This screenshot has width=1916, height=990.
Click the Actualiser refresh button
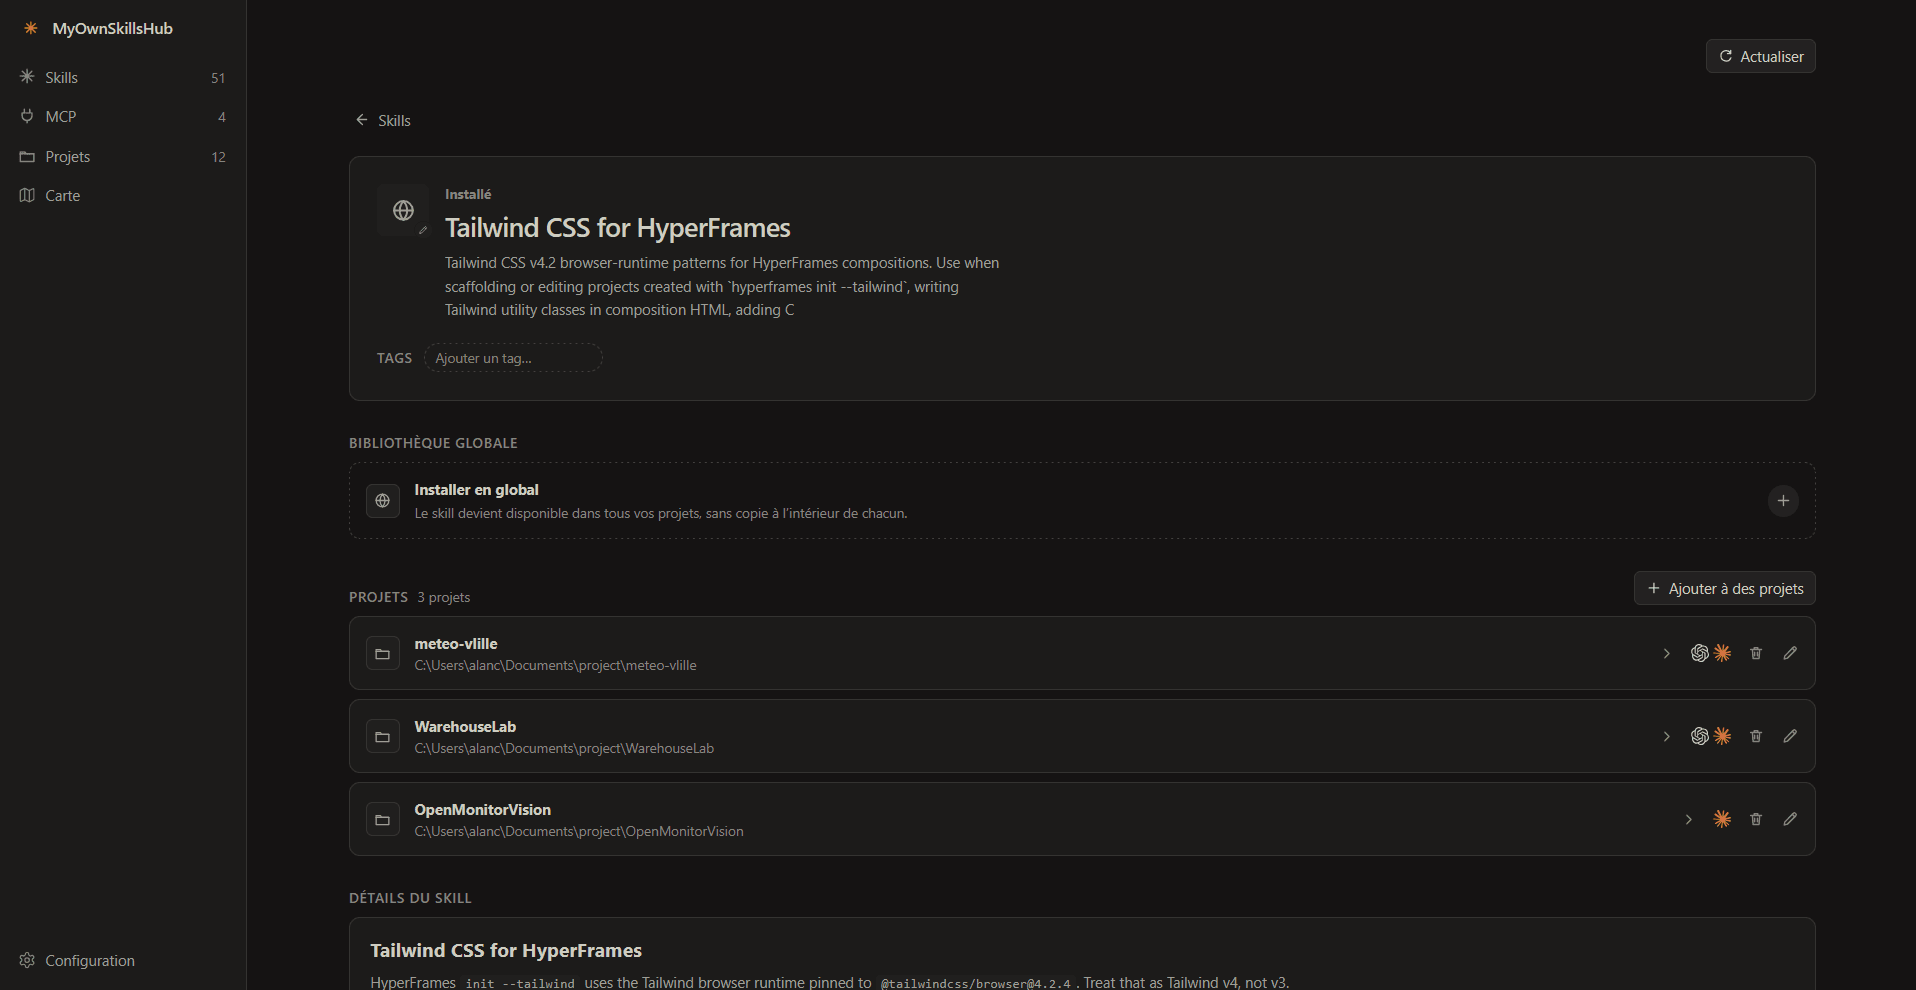[1760, 56]
